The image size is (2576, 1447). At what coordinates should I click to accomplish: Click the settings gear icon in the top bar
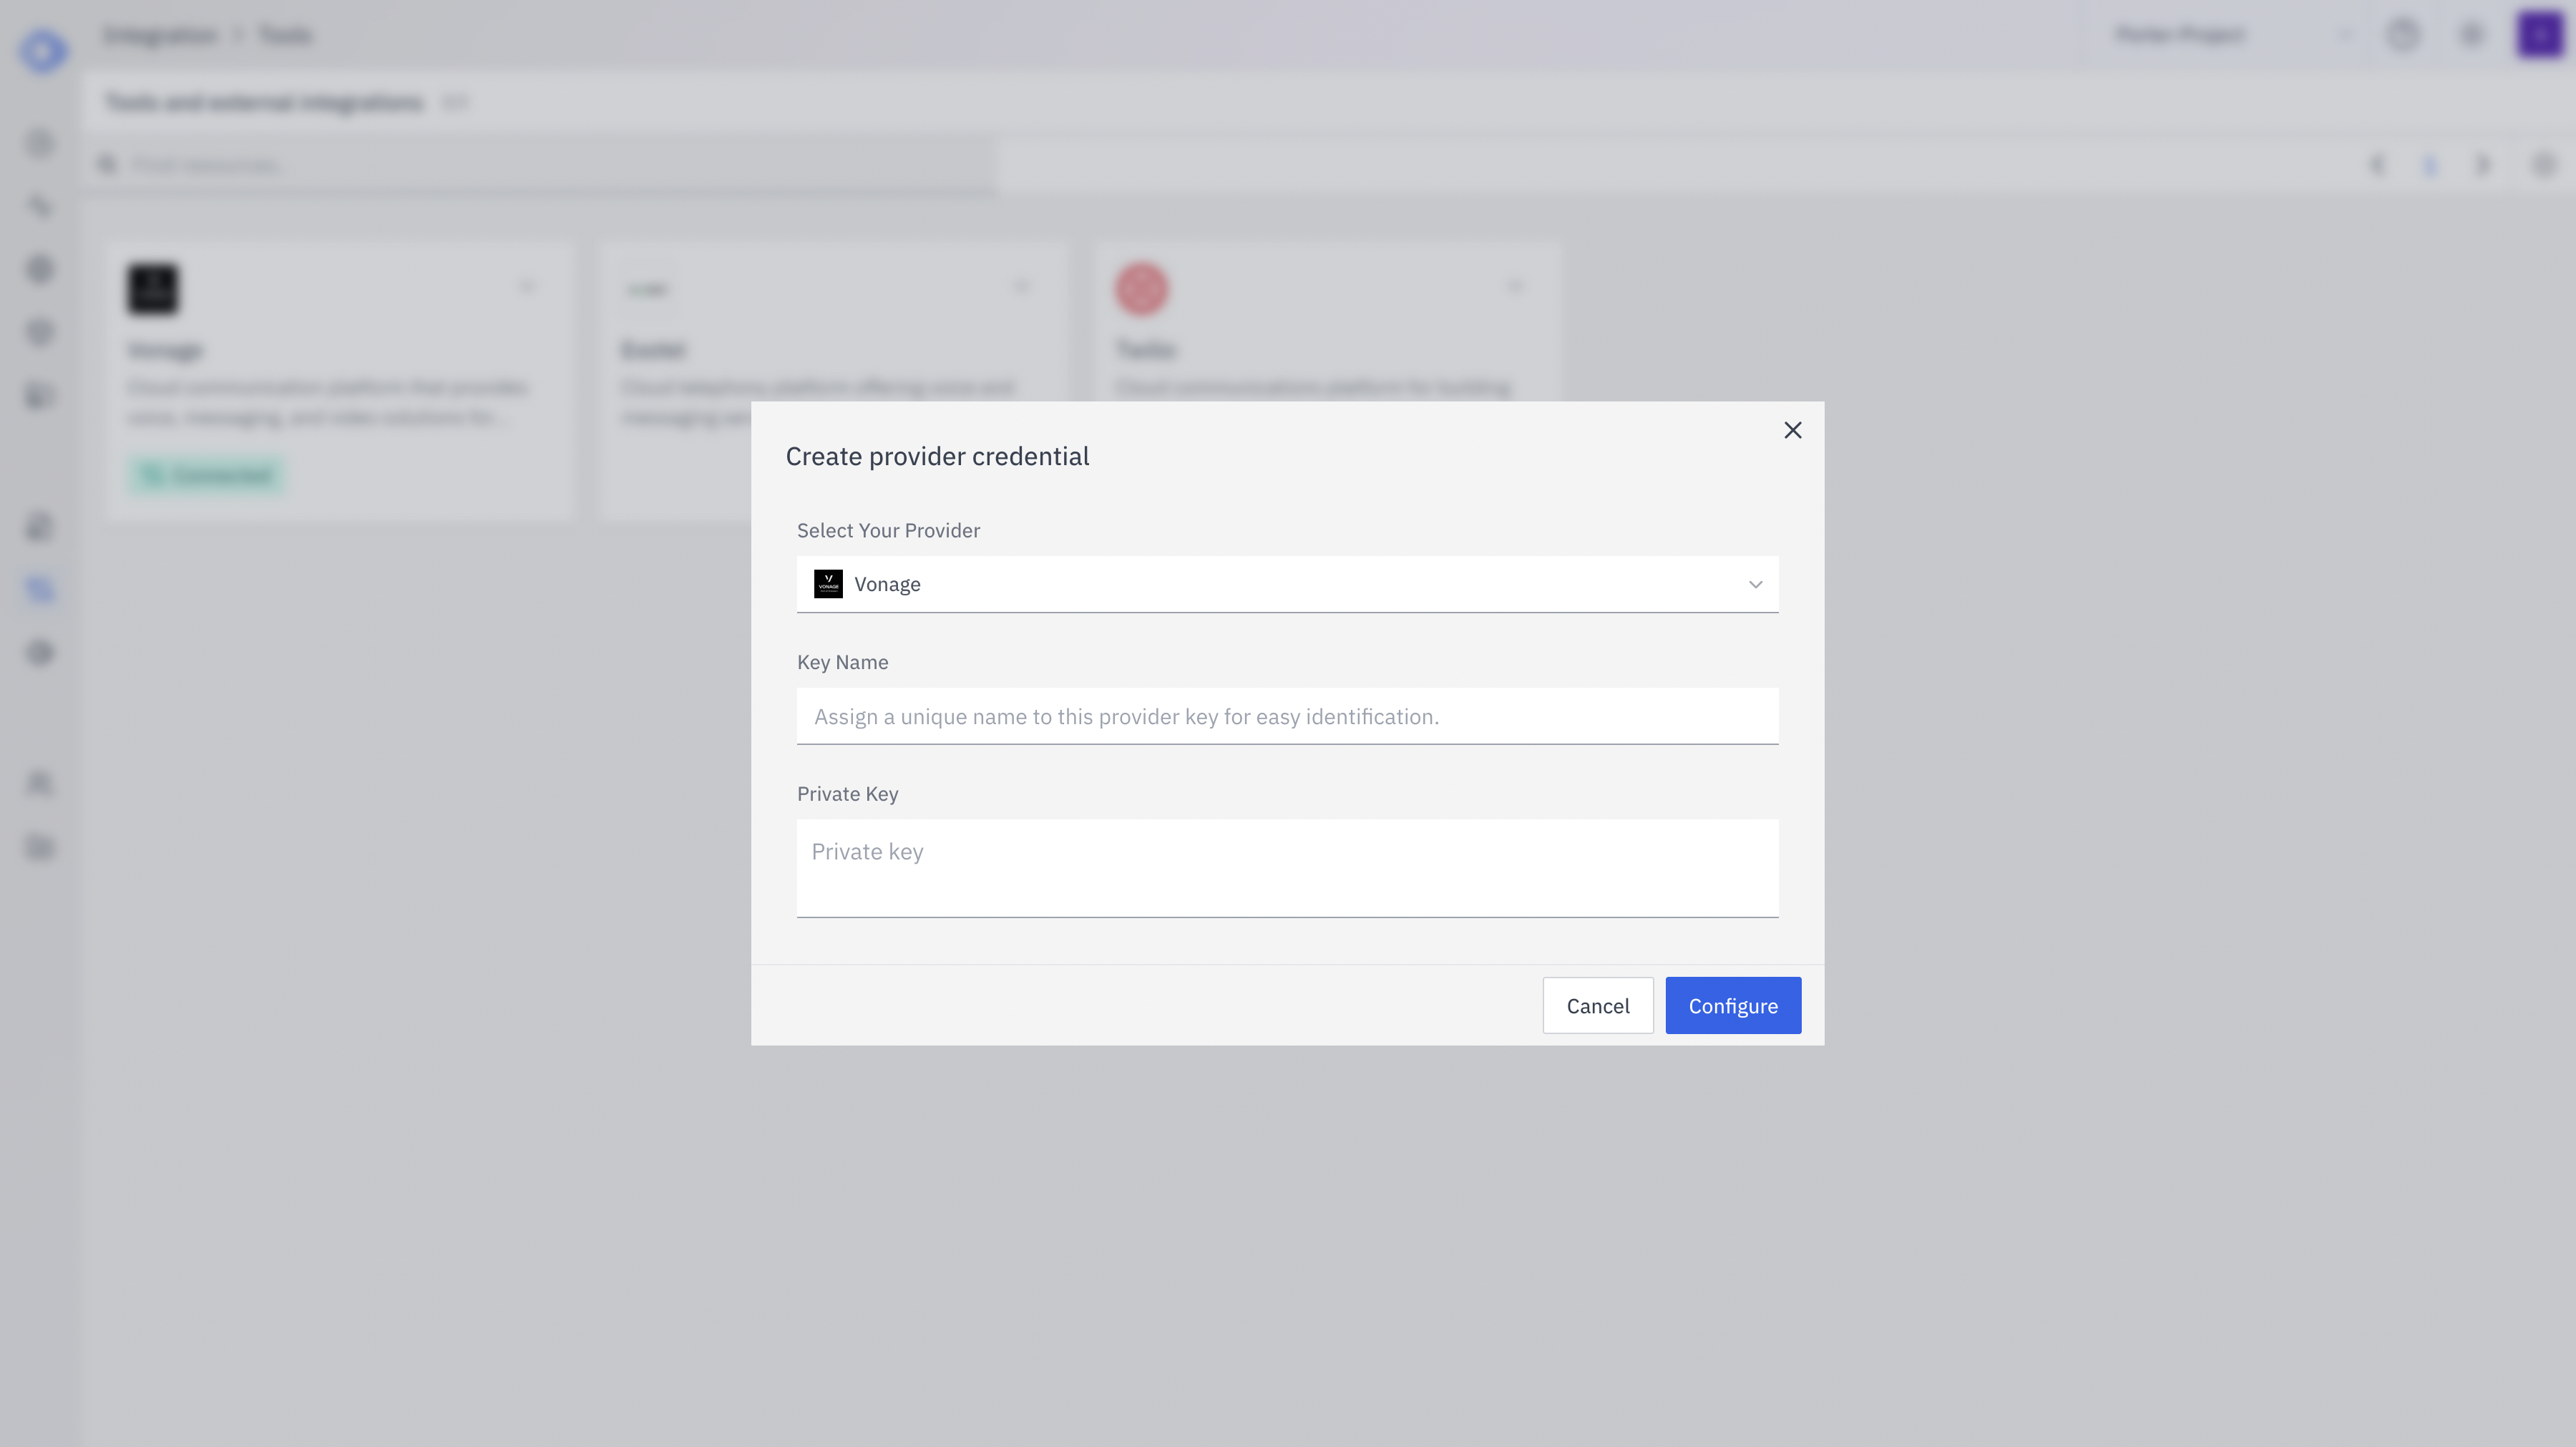2471,35
